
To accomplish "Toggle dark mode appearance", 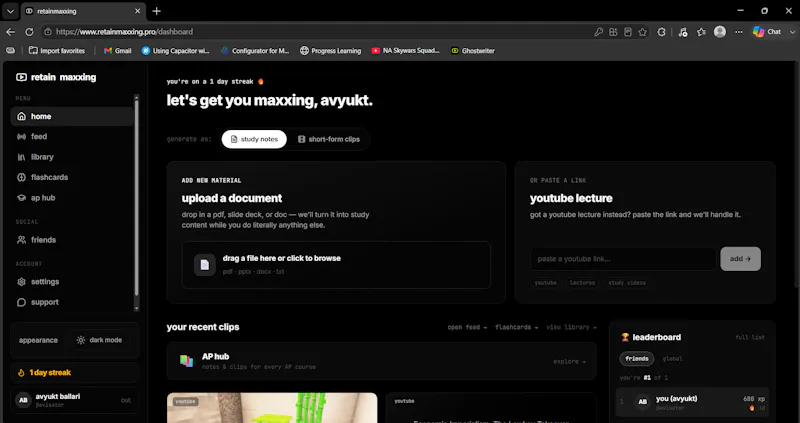I will coord(99,340).
